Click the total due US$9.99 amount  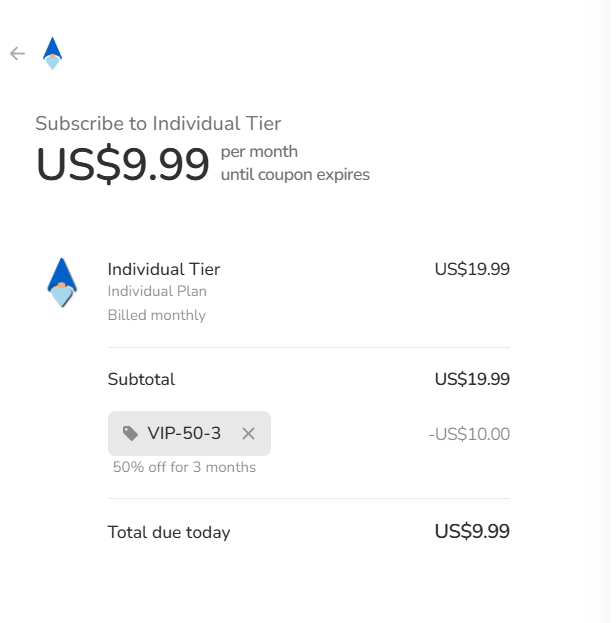472,531
